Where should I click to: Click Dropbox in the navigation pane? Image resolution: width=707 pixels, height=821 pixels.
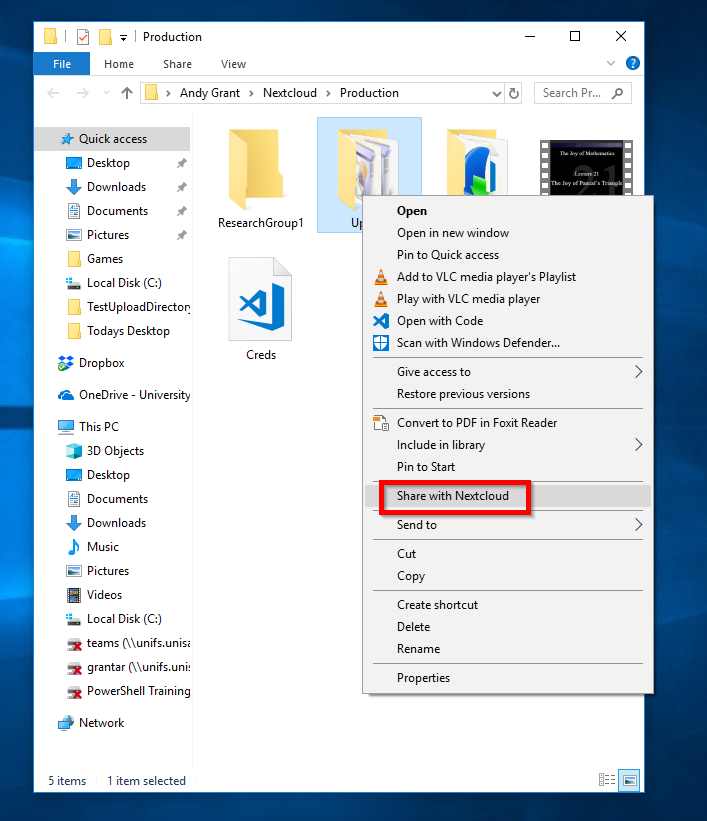click(x=101, y=363)
